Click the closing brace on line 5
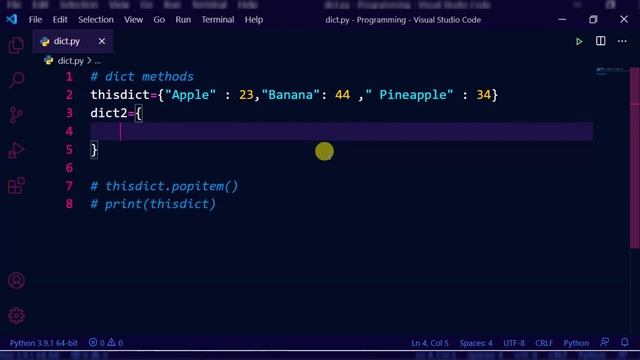The height and width of the screenshot is (360, 640). 94,150
